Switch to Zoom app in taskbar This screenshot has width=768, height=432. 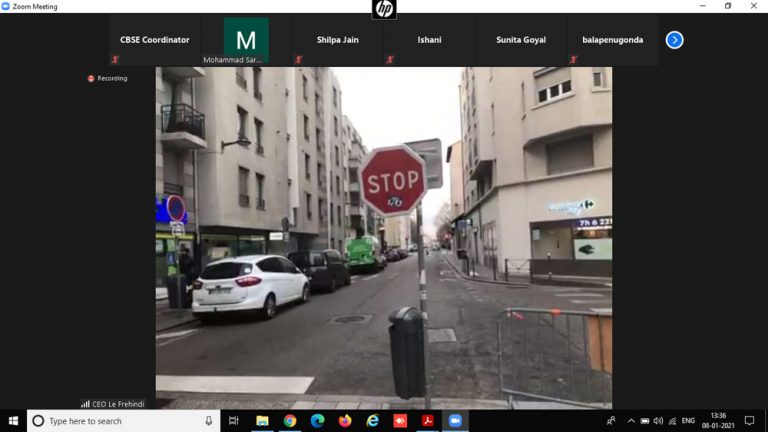tap(456, 421)
